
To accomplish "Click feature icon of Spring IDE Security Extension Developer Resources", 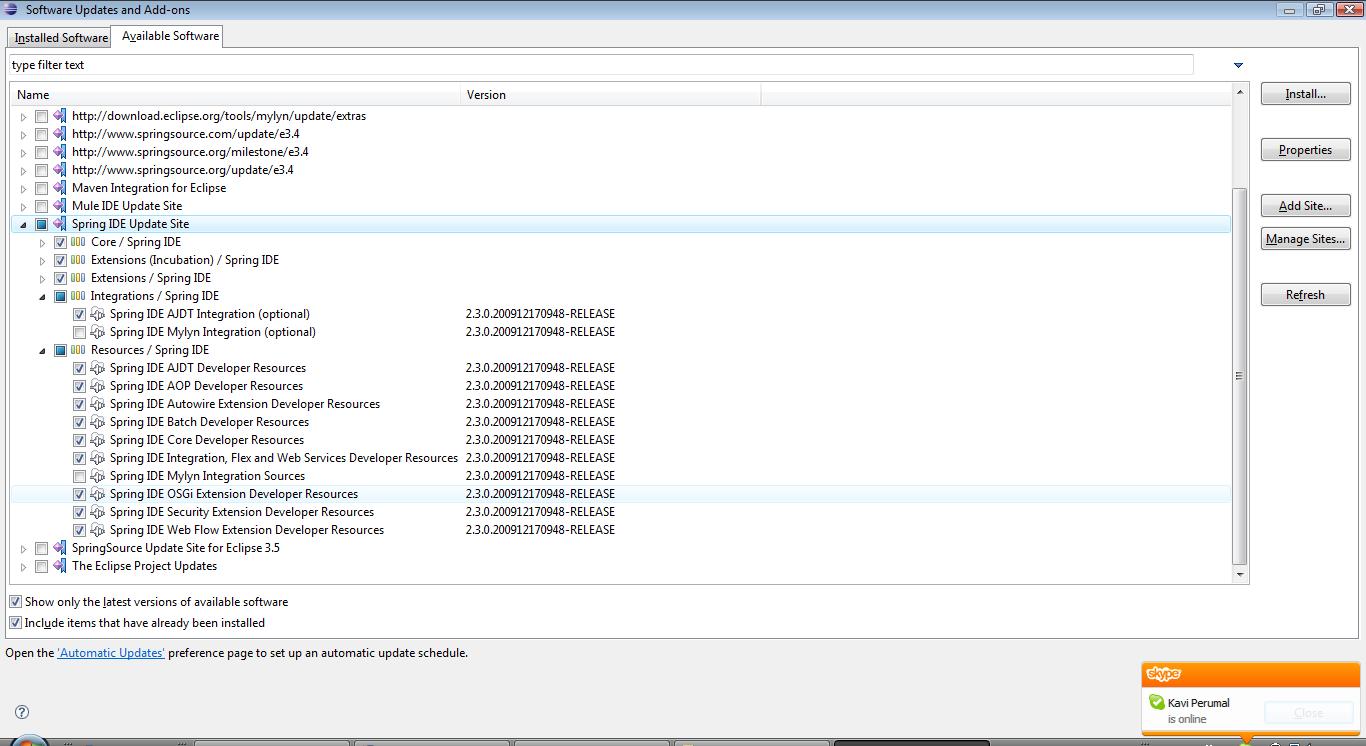I will pos(97,512).
